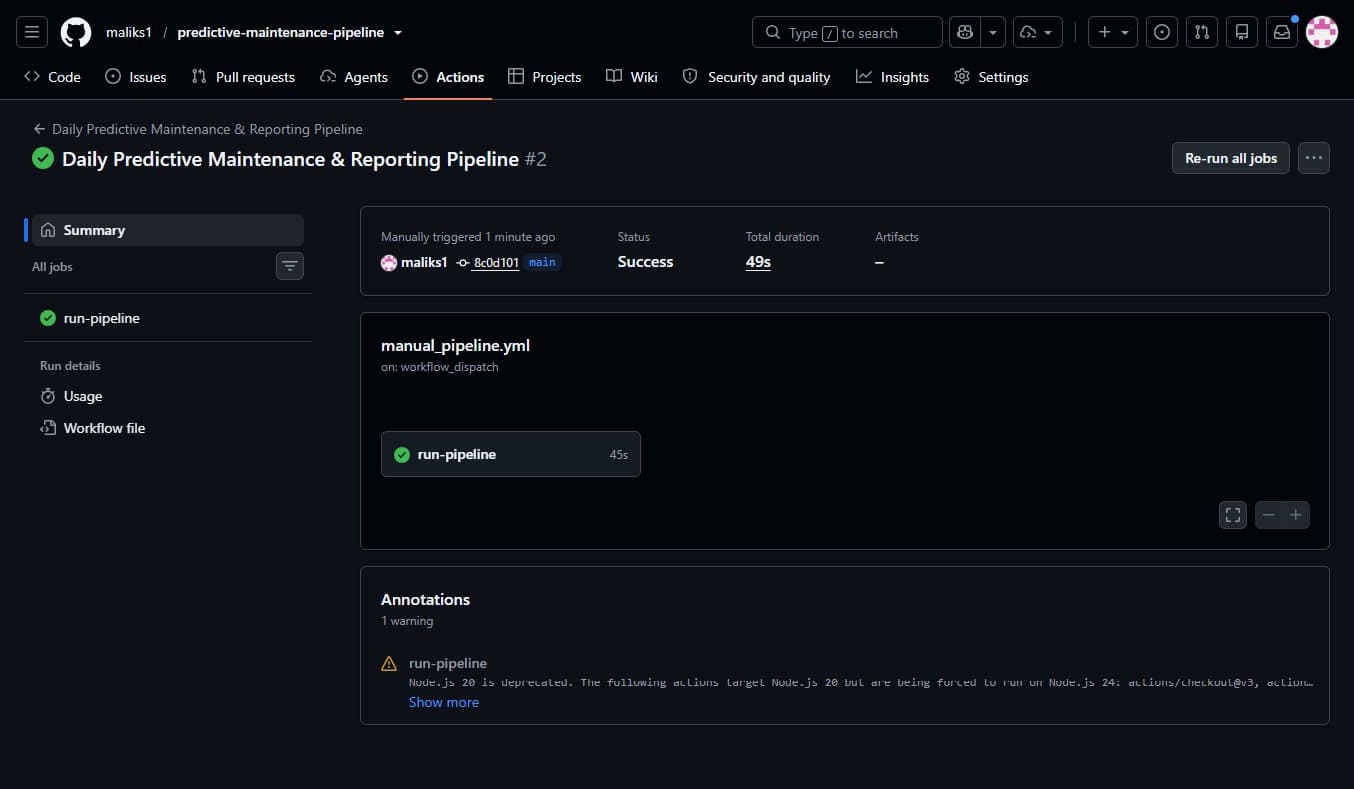Open repositories icon in top bar

(1241, 32)
